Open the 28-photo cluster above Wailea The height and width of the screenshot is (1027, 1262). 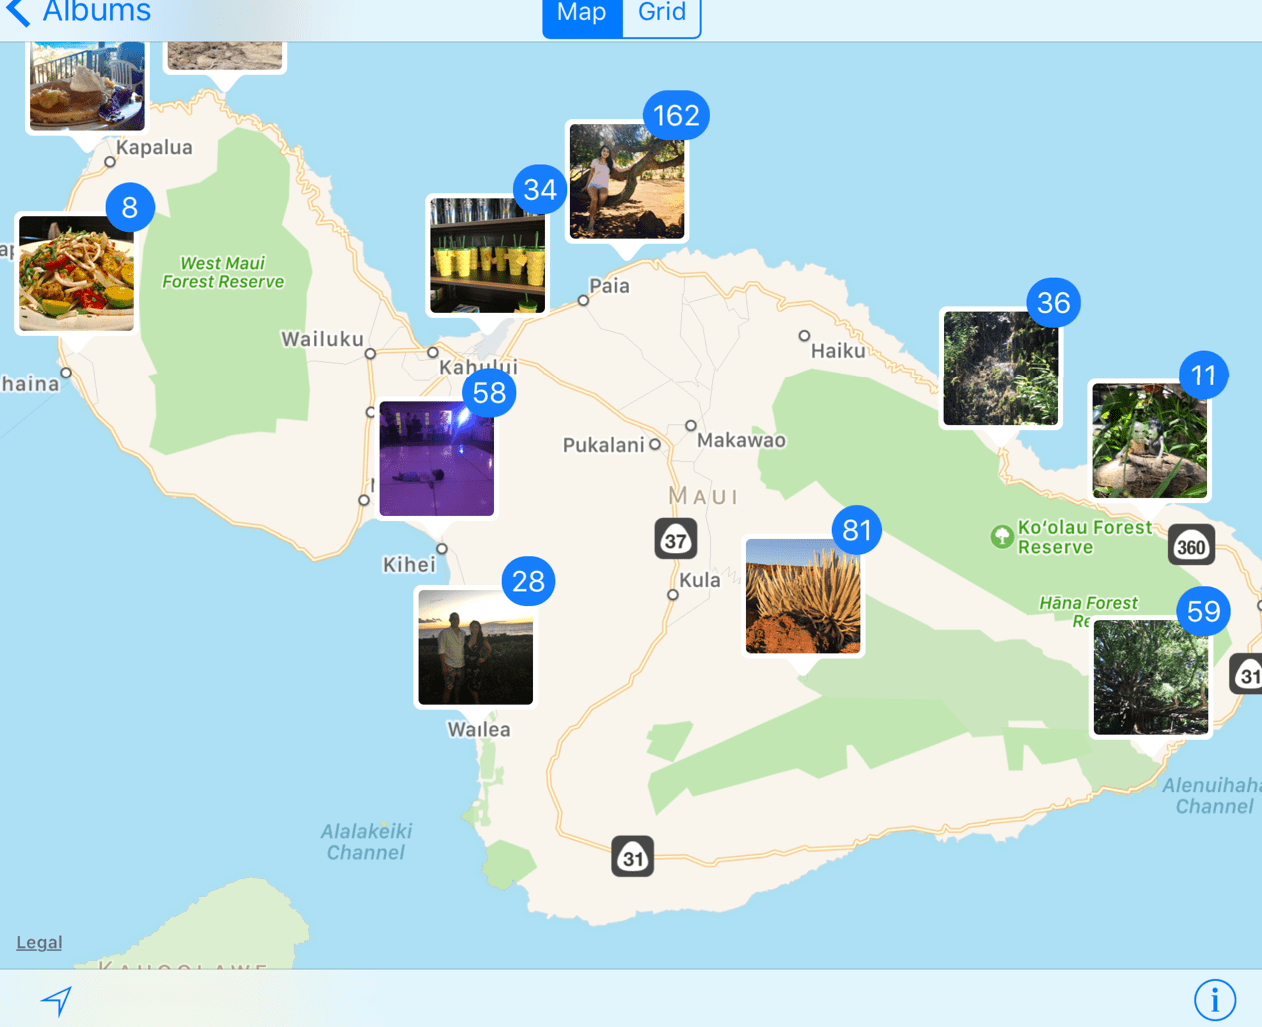click(475, 648)
